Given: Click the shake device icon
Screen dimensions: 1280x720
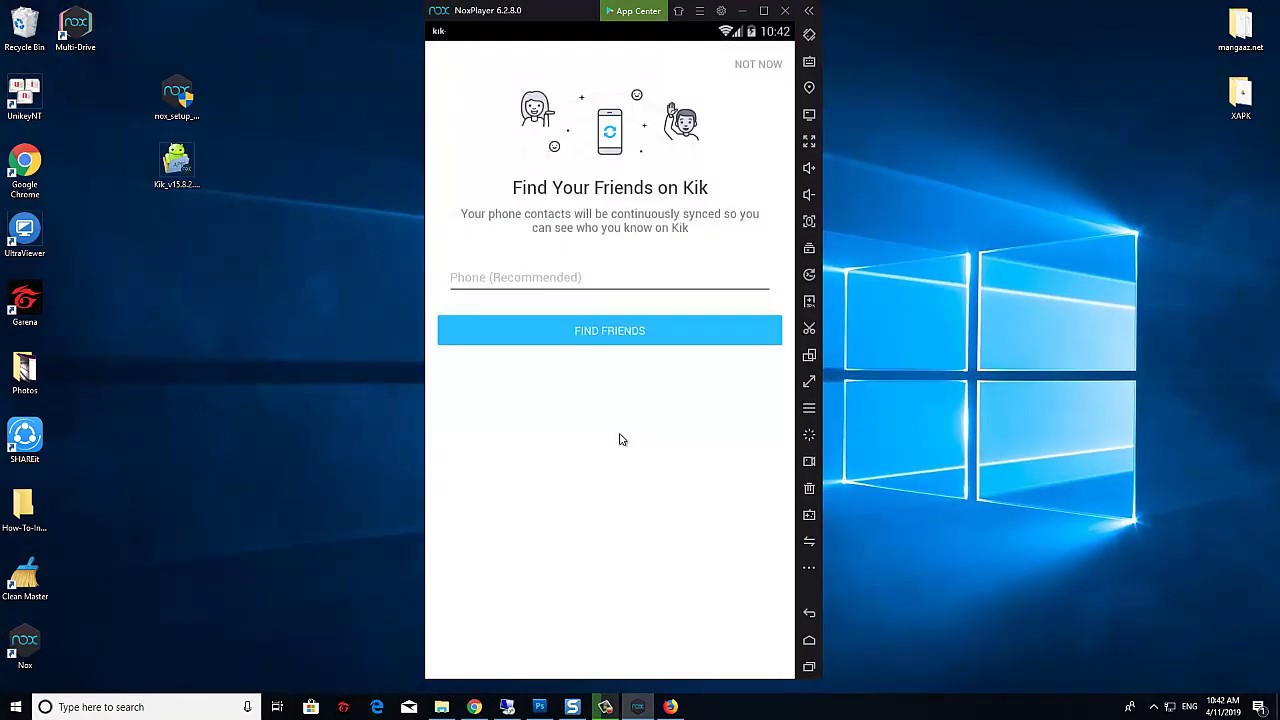Looking at the screenshot, I should (809, 435).
